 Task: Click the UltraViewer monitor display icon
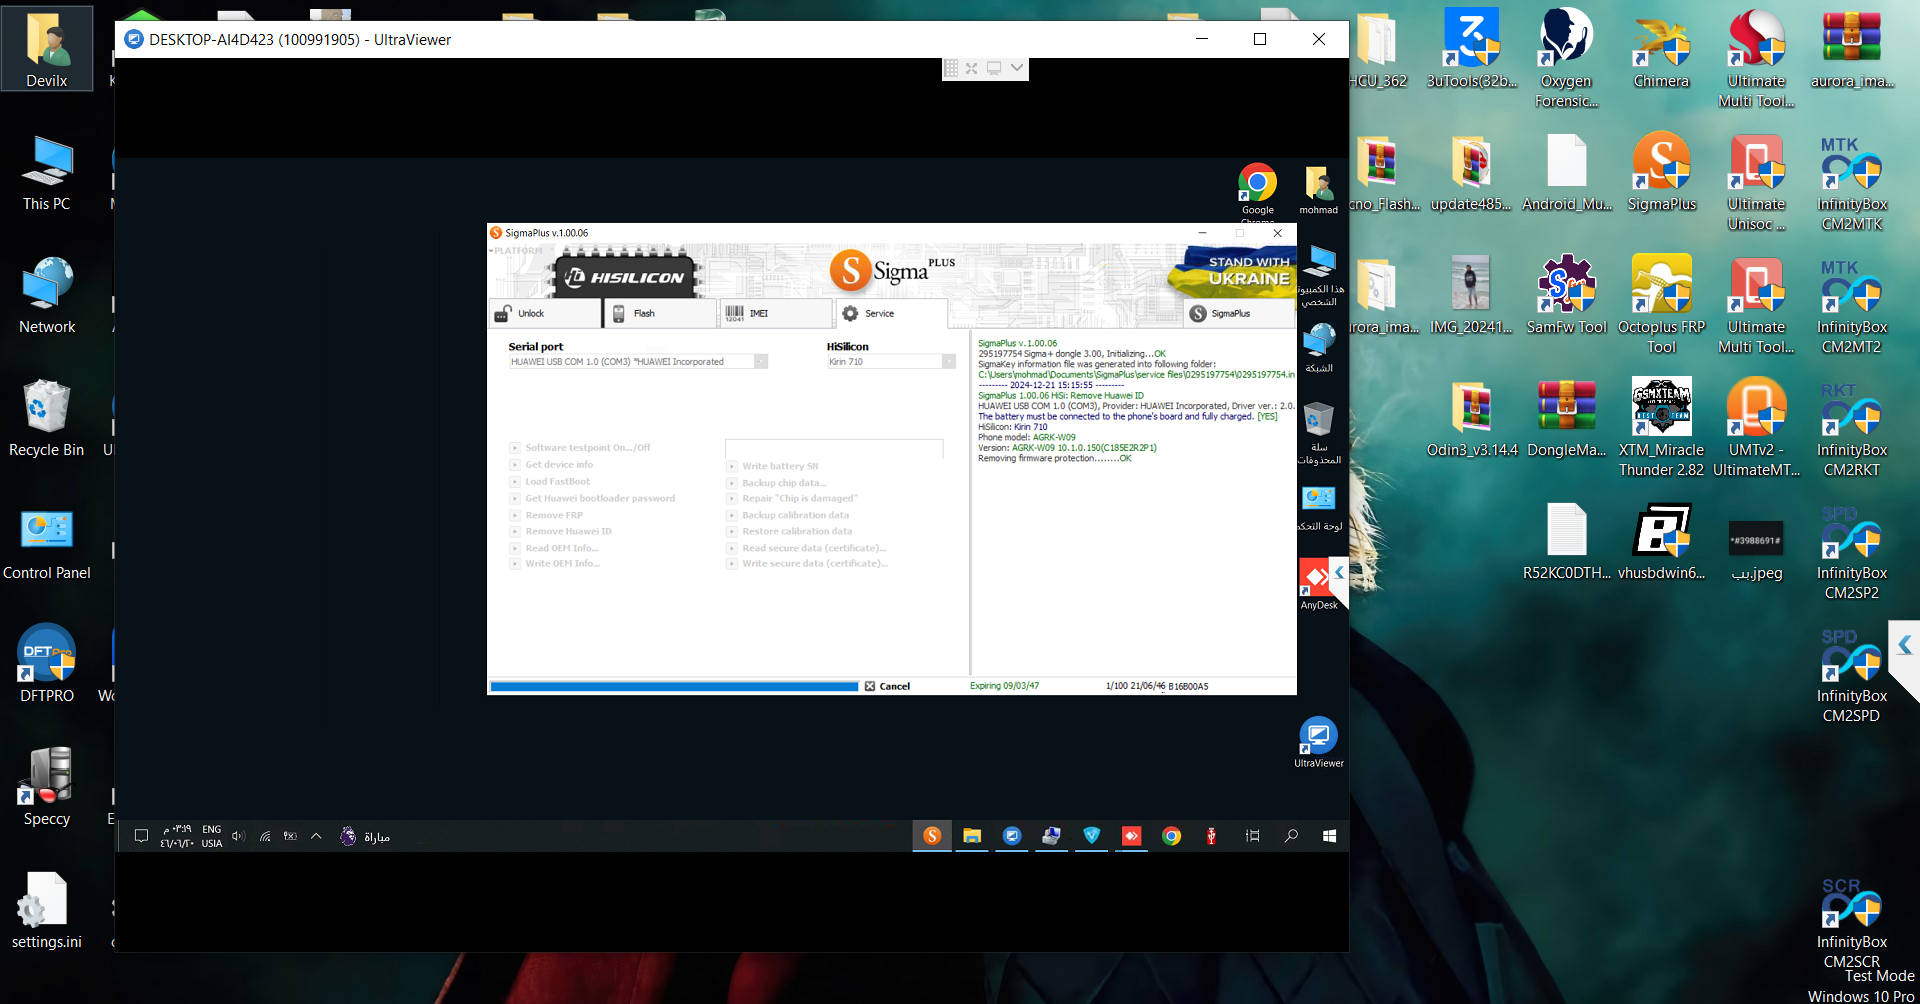(x=994, y=68)
